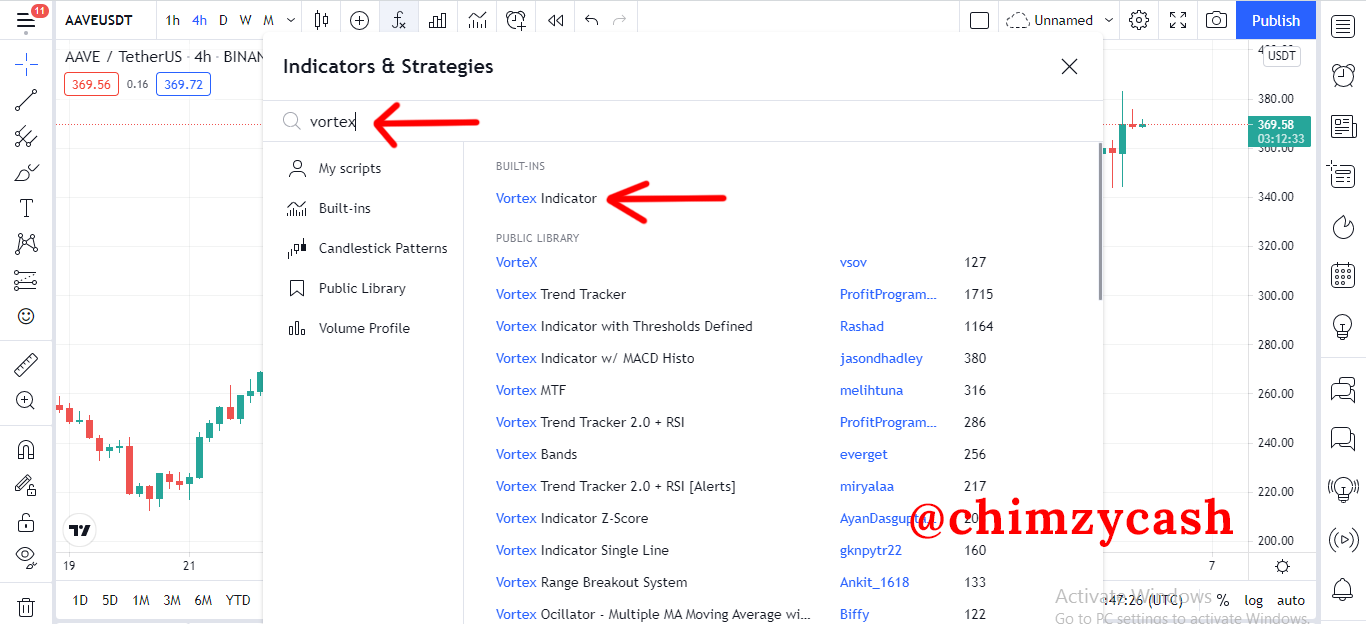Toggle auto scale

pos(1291,600)
